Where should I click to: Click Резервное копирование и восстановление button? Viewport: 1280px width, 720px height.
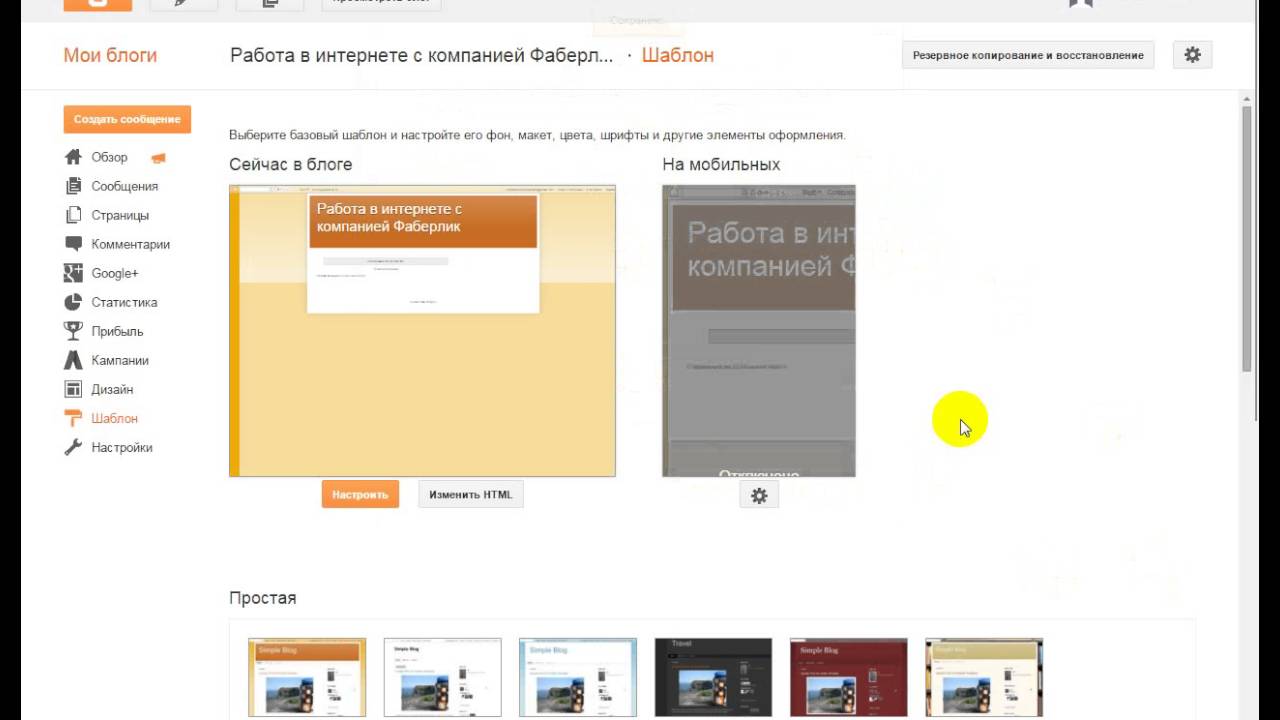(1028, 55)
